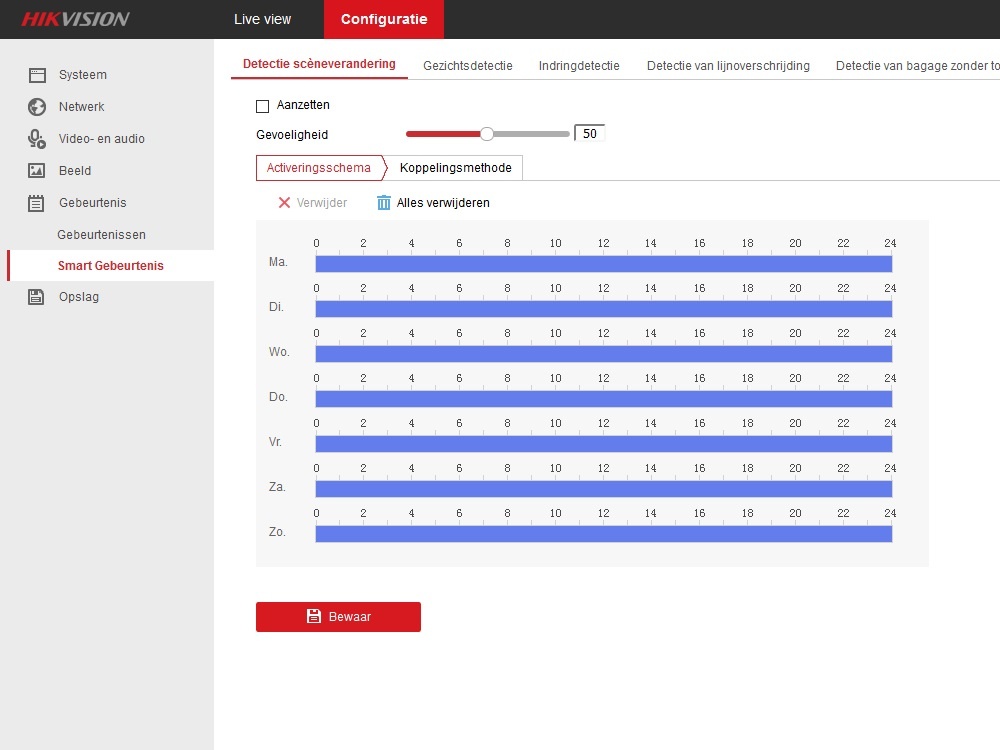Open the Live view tab
This screenshot has height=750, width=1000.
262,19
